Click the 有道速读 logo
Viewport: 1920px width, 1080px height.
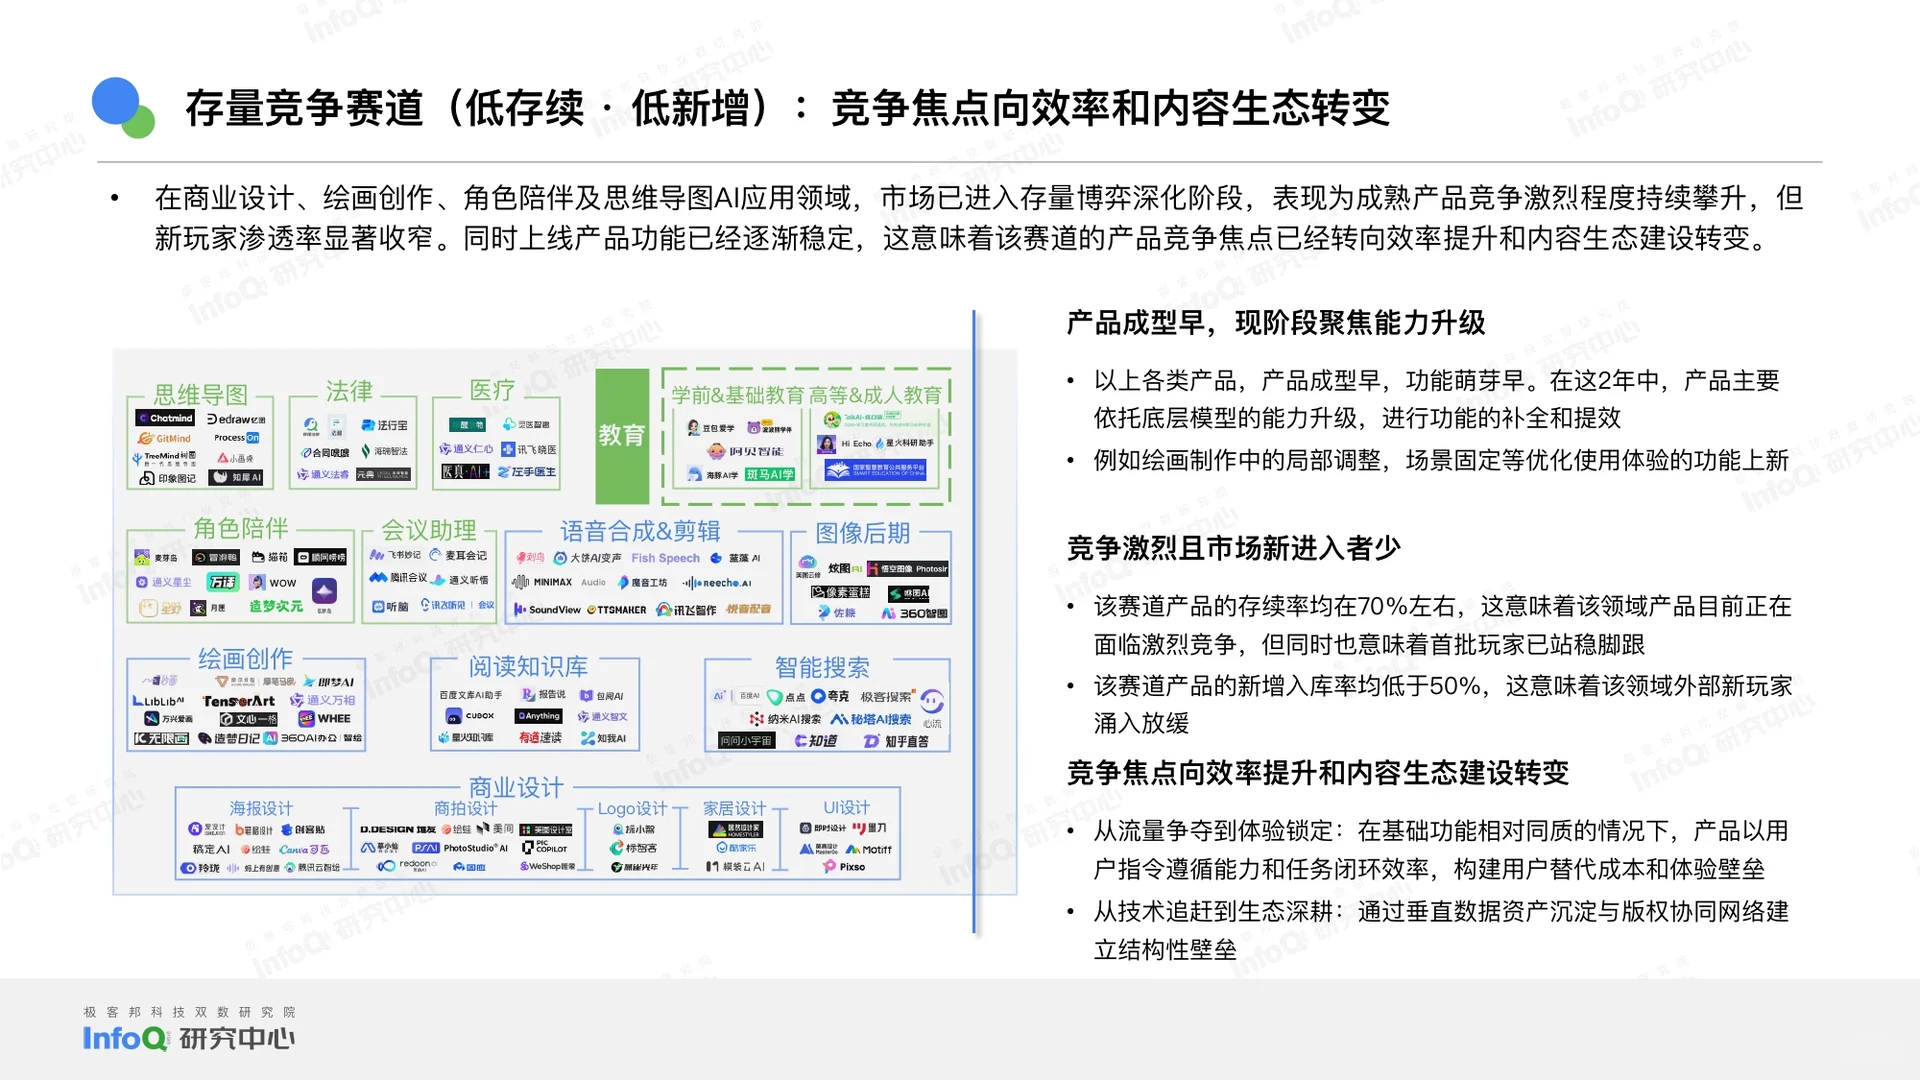[x=540, y=738]
